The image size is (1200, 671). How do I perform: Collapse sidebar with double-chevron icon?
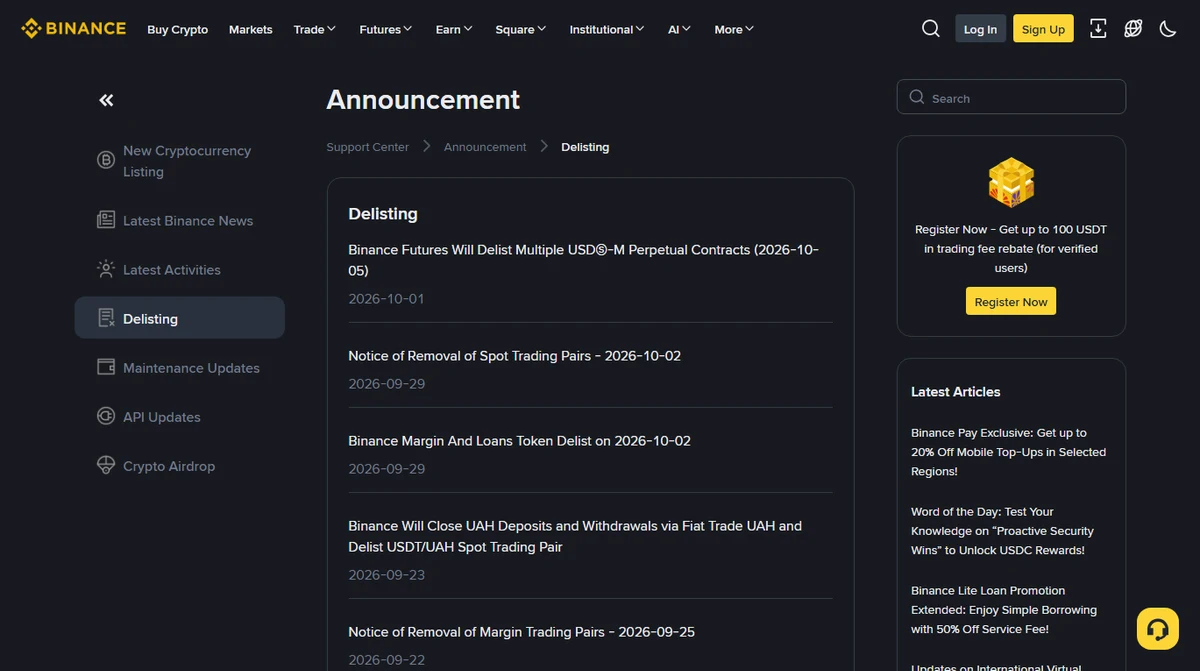coord(106,100)
